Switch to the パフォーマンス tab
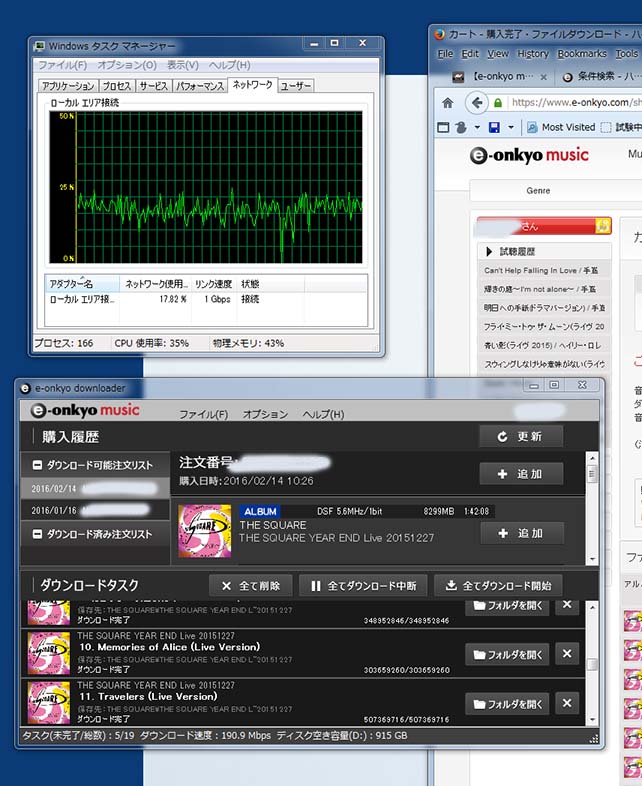 (x=199, y=86)
